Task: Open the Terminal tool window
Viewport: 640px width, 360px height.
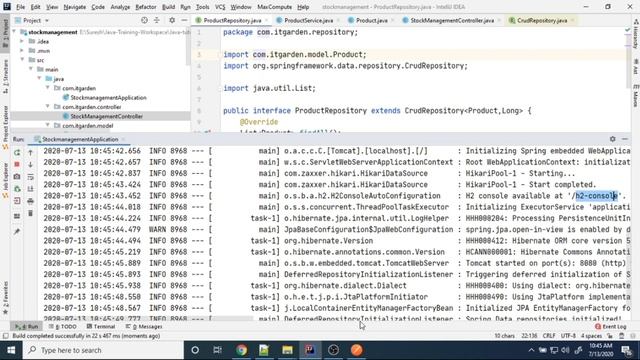Action: [x=101, y=327]
